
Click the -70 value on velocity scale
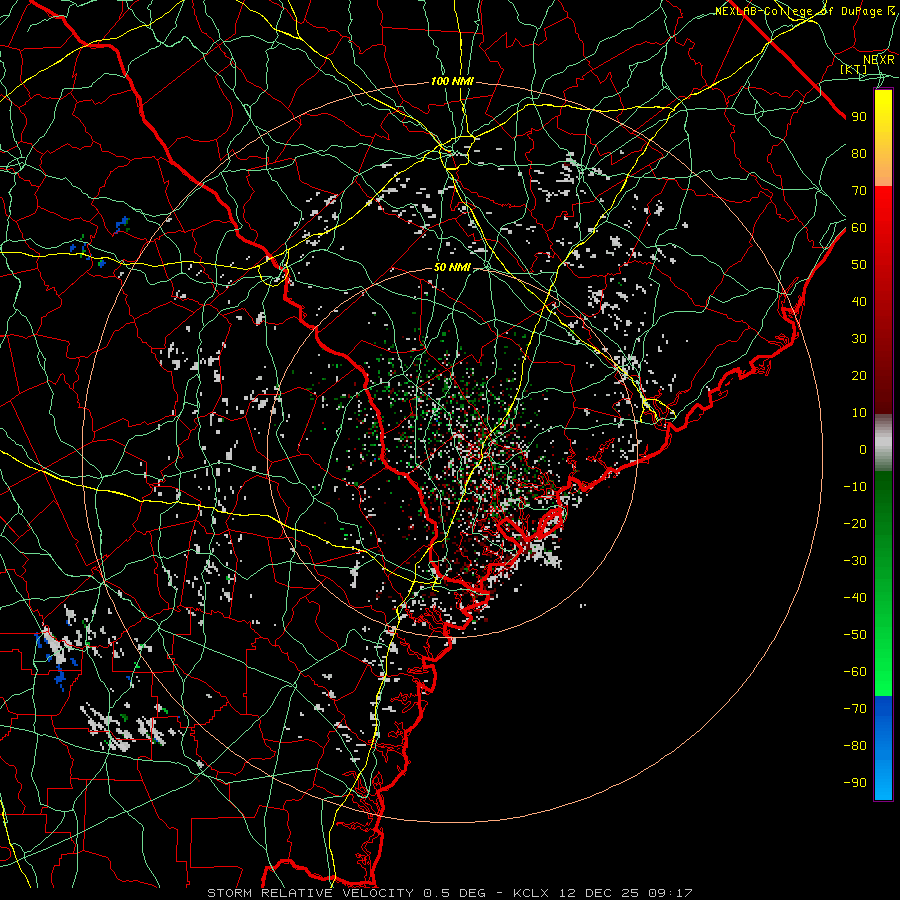[855, 709]
